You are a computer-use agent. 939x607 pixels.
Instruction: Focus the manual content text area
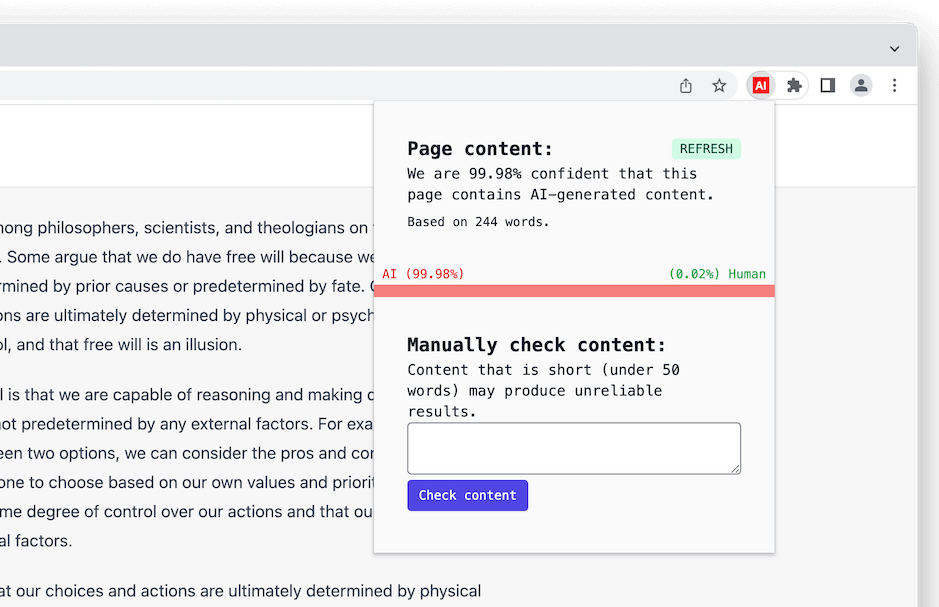pos(573,447)
